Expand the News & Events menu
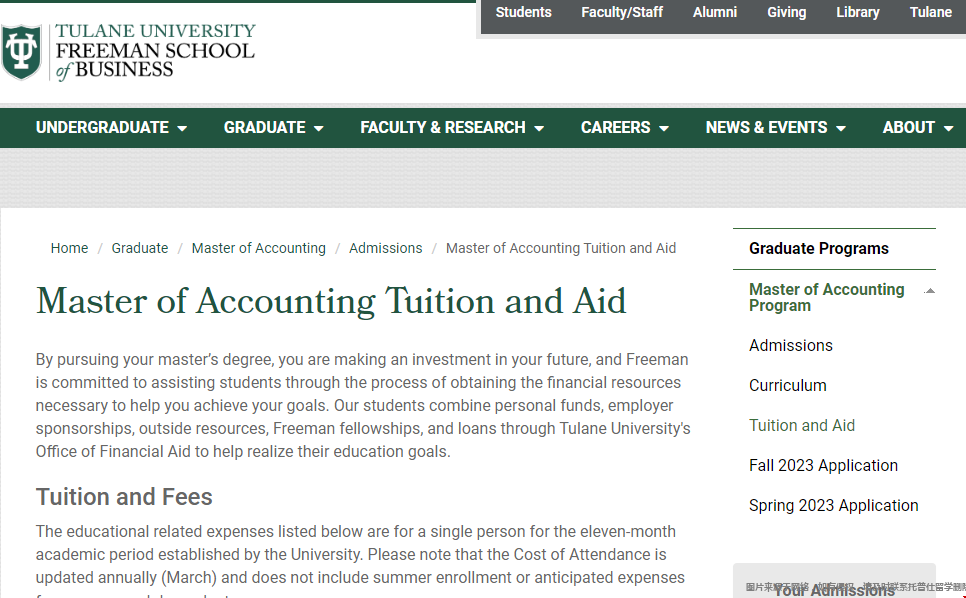The height and width of the screenshot is (598, 966). [x=776, y=127]
